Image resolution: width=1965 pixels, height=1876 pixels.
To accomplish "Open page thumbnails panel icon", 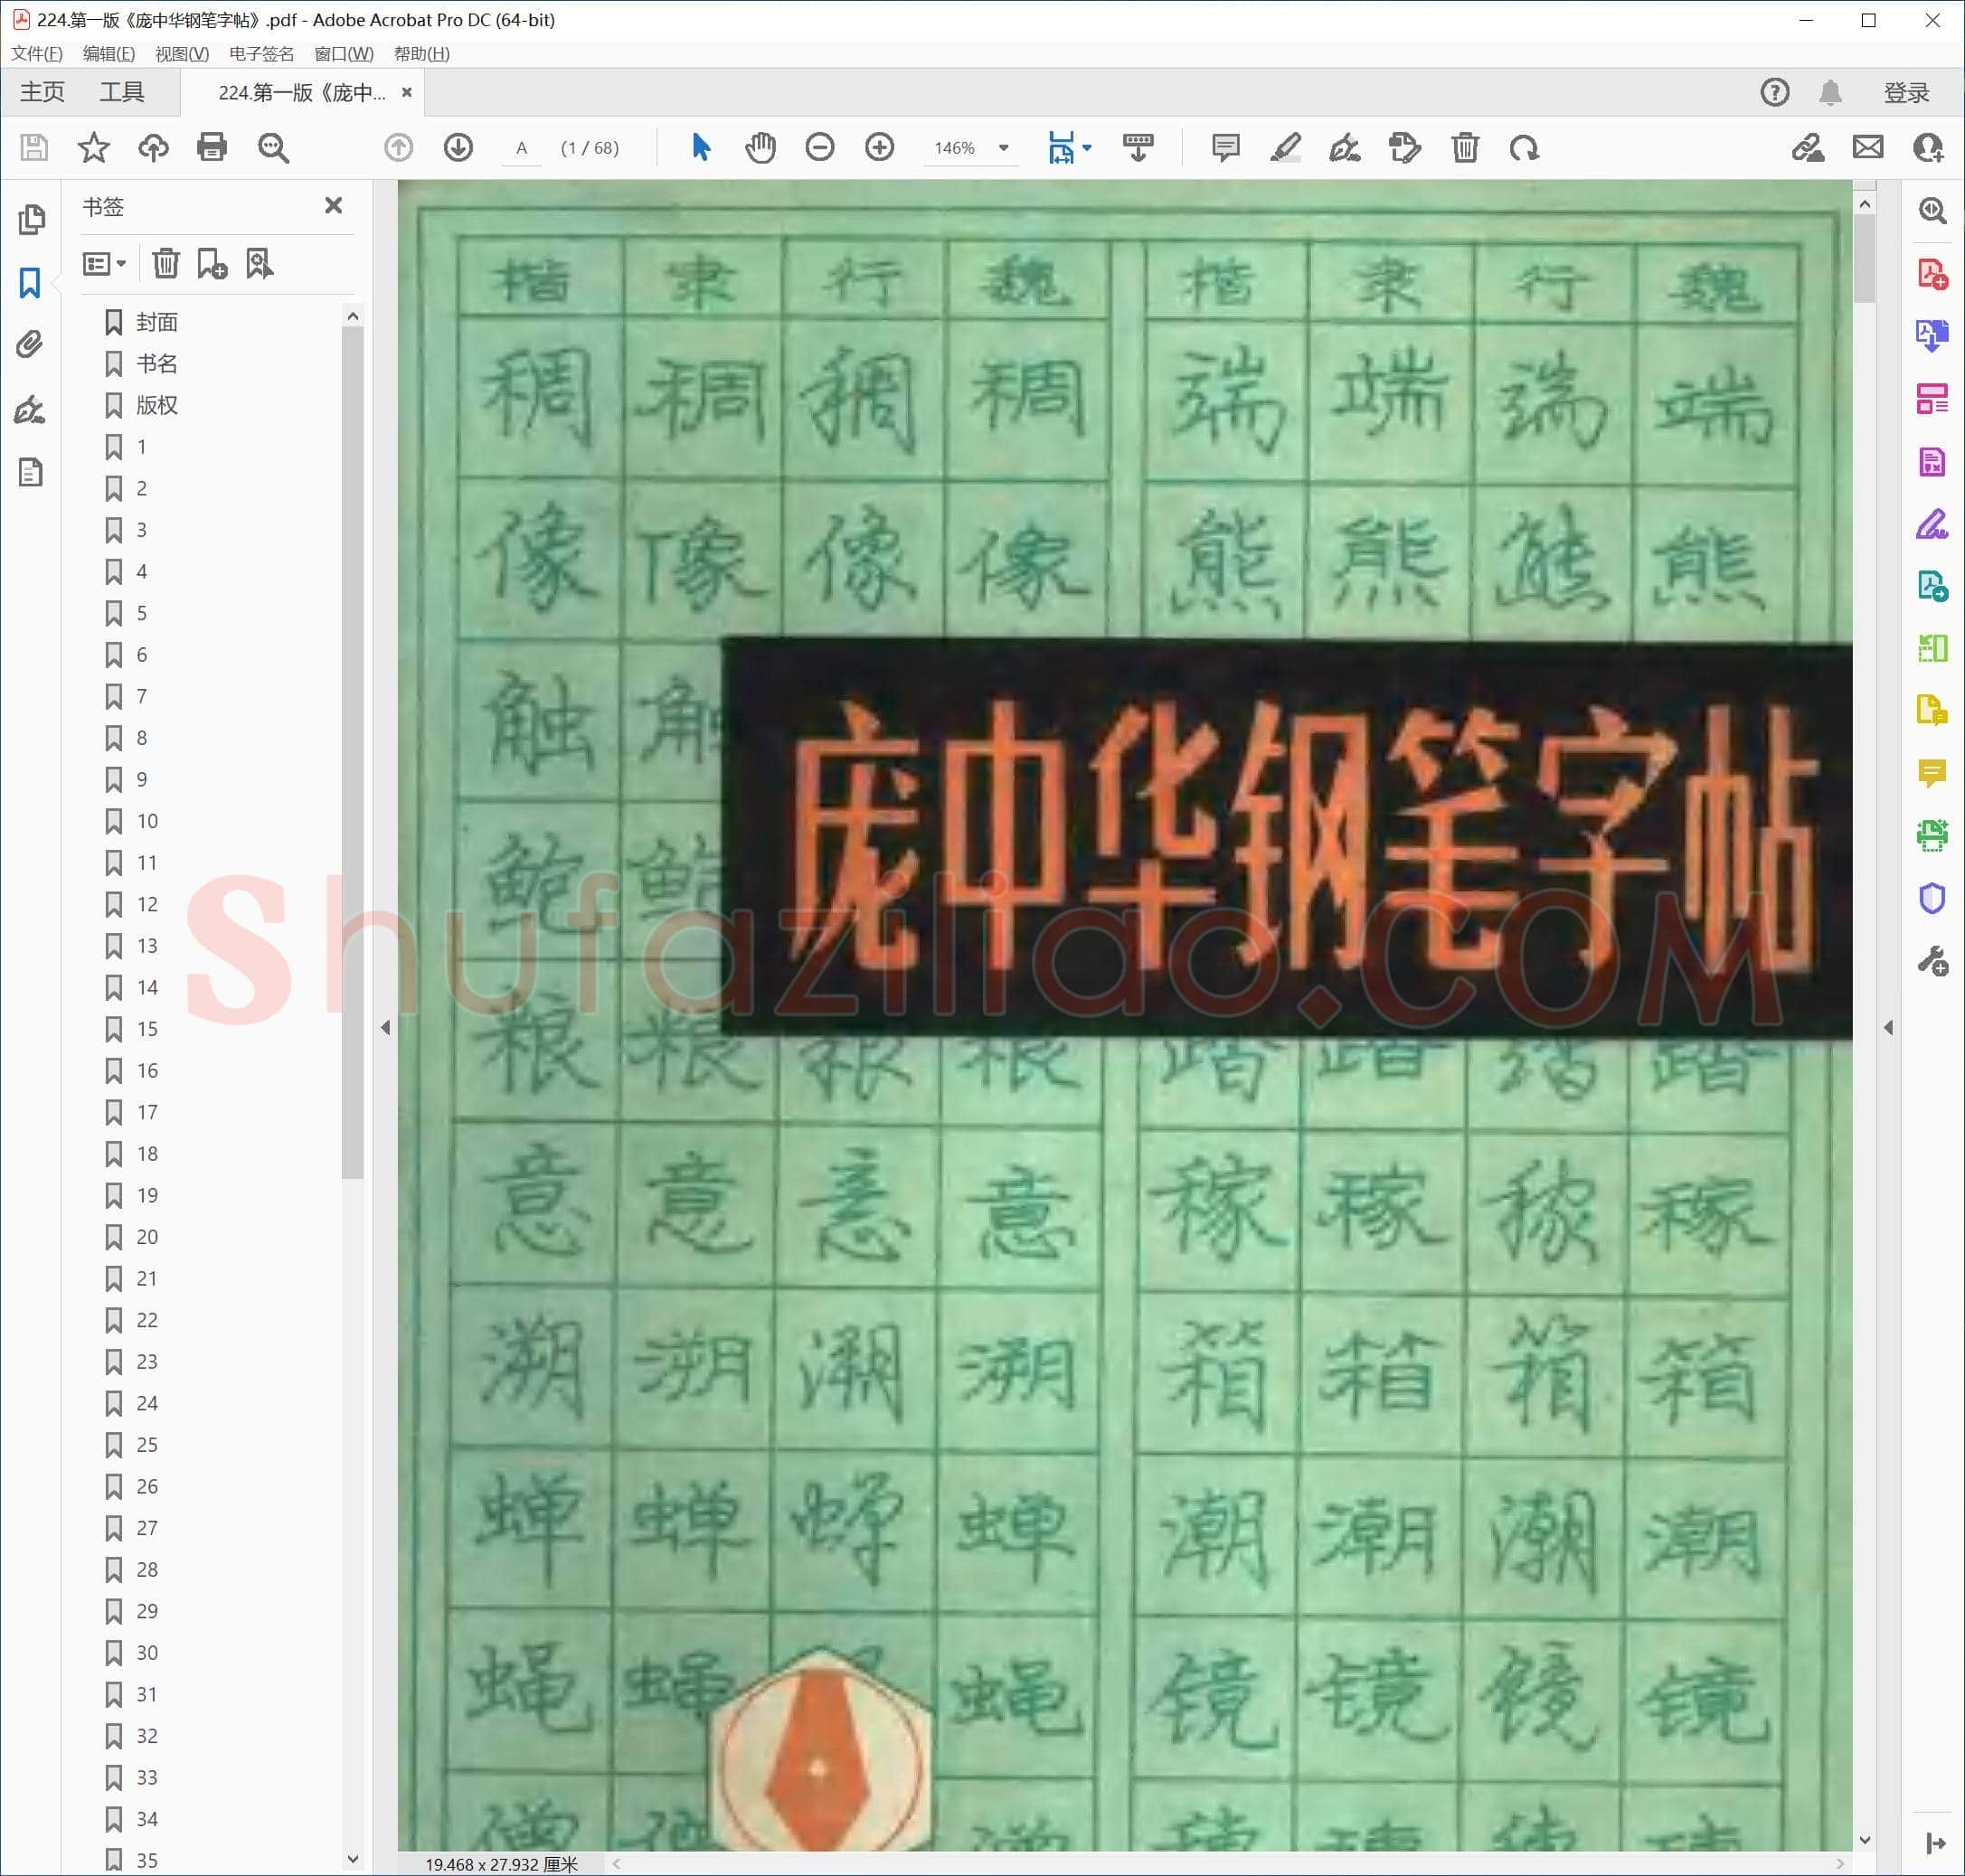I will tap(31, 220).
